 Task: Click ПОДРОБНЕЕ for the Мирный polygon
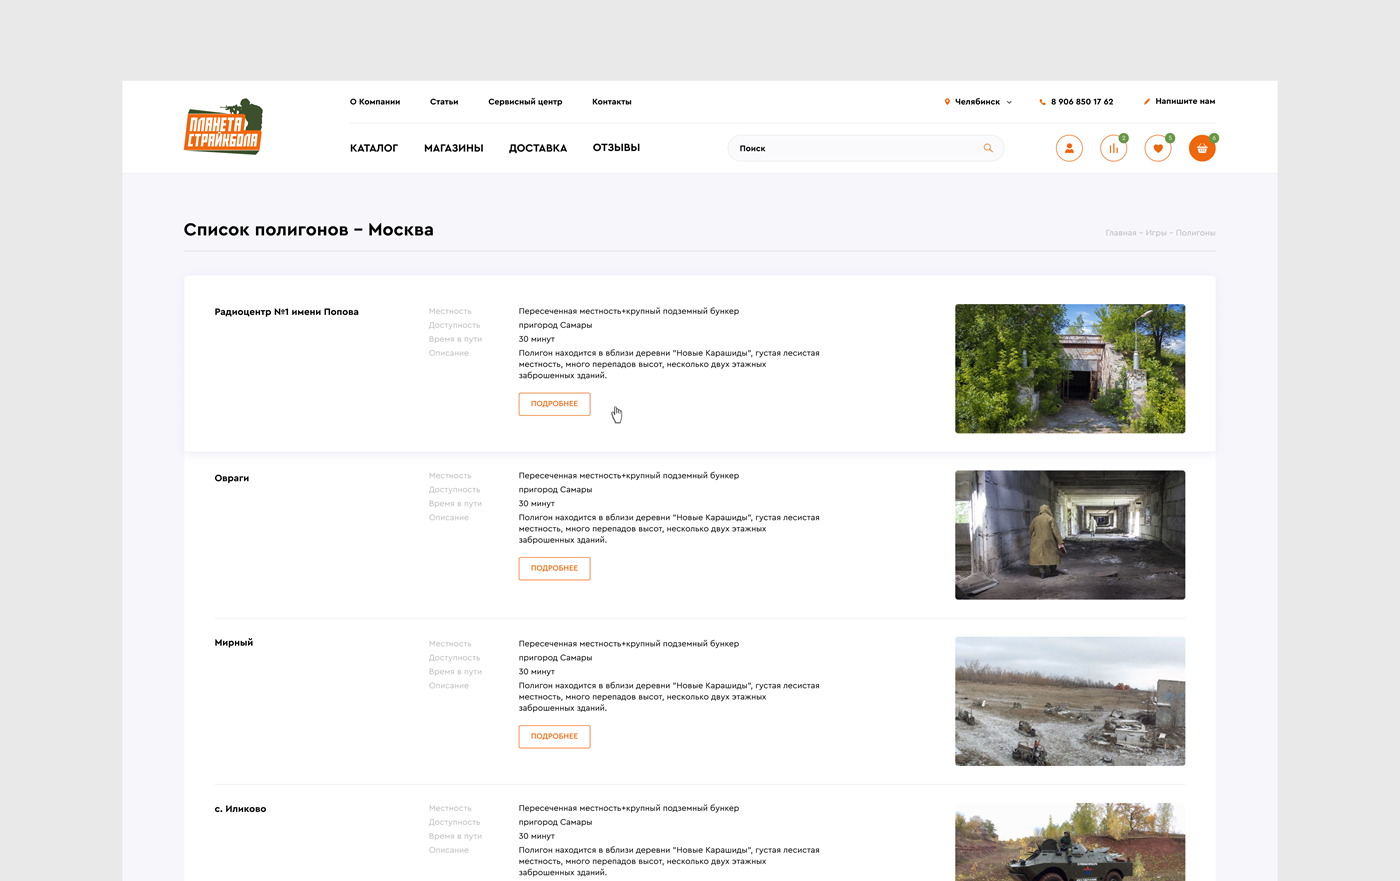554,736
